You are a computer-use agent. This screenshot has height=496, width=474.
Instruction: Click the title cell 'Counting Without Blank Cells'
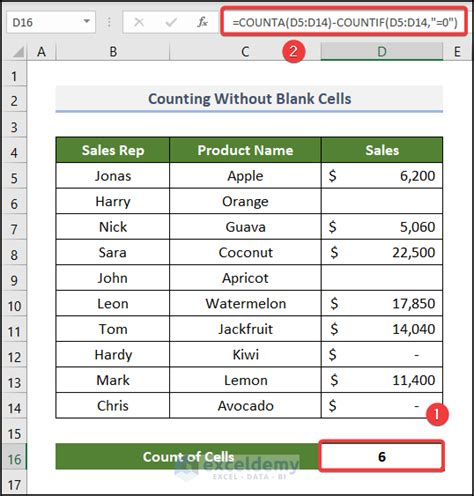tap(249, 99)
